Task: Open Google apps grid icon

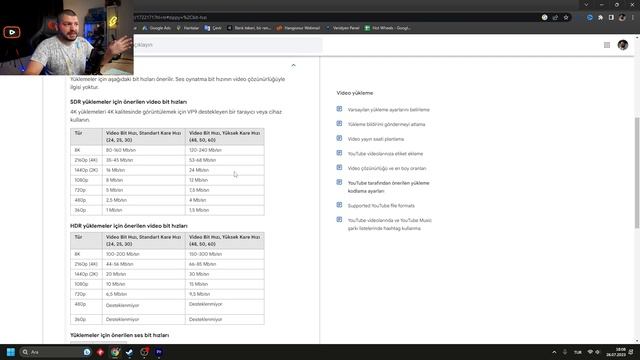Action: pyautogui.click(x=607, y=45)
